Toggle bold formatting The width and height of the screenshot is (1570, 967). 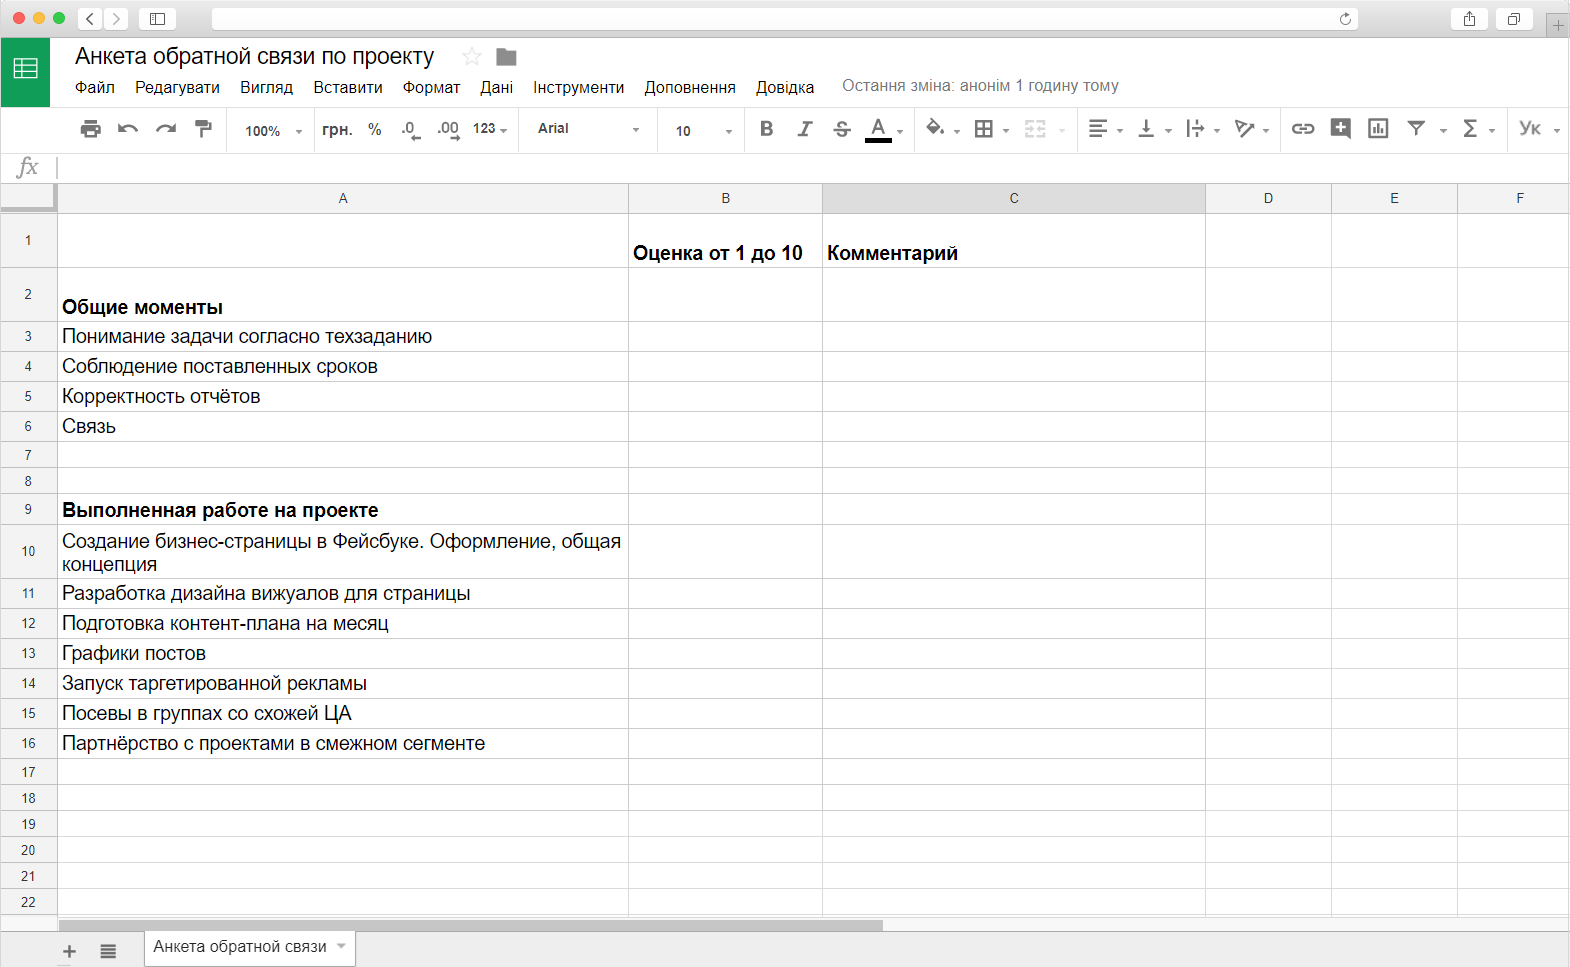point(766,129)
